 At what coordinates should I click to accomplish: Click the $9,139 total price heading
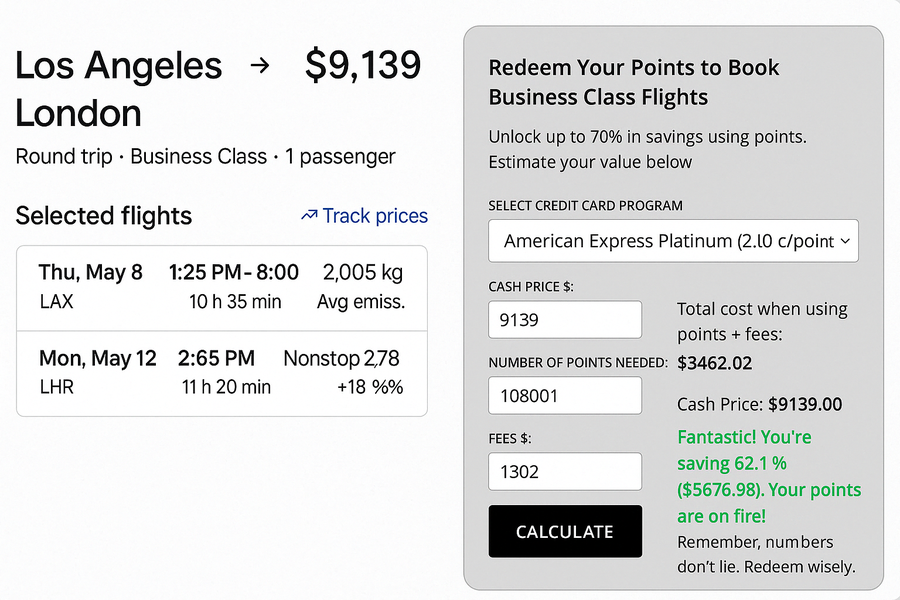(x=363, y=66)
